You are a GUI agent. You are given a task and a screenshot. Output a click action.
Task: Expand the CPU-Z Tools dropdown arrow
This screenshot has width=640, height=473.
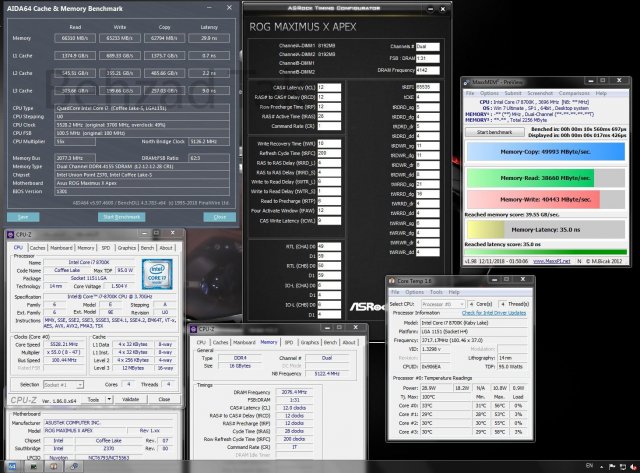109,399
